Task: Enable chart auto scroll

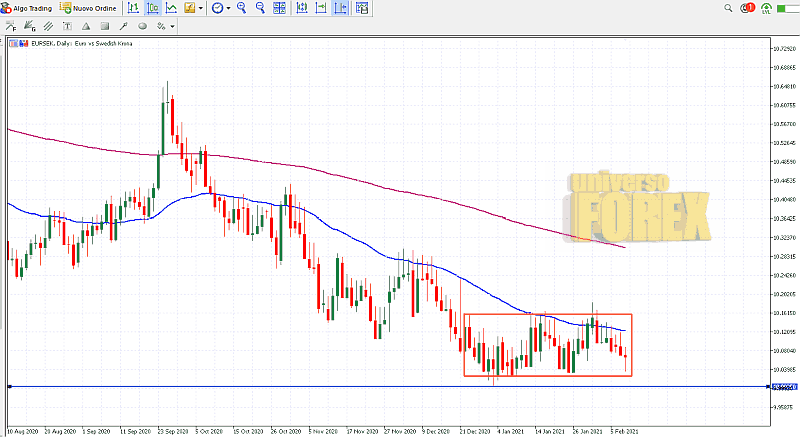Action: click(x=322, y=8)
